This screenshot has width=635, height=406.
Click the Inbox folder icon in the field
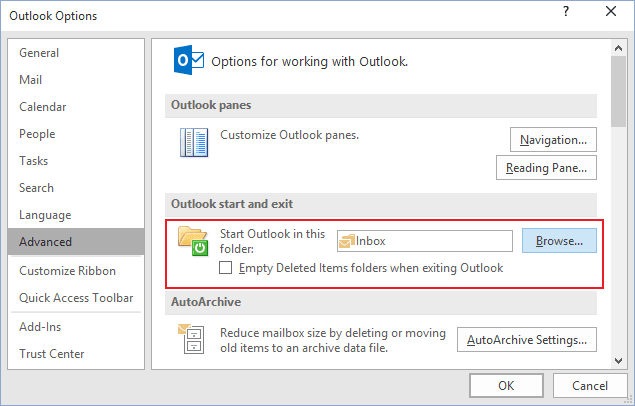[347, 241]
